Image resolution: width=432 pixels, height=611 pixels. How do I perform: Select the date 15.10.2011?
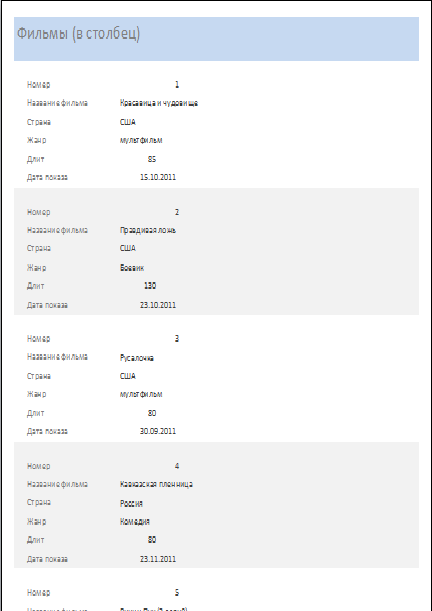tap(158, 177)
